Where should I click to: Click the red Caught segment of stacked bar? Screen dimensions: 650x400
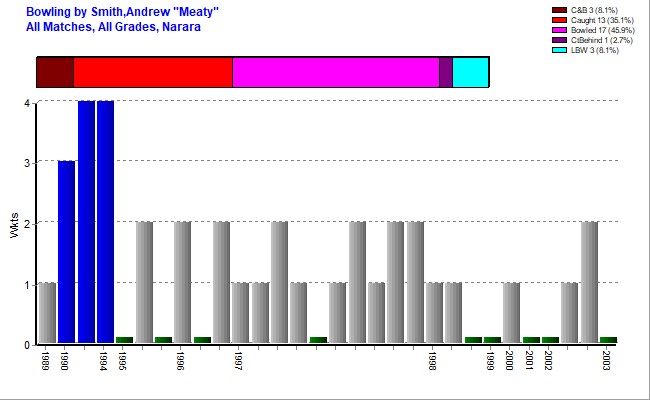coord(153,72)
